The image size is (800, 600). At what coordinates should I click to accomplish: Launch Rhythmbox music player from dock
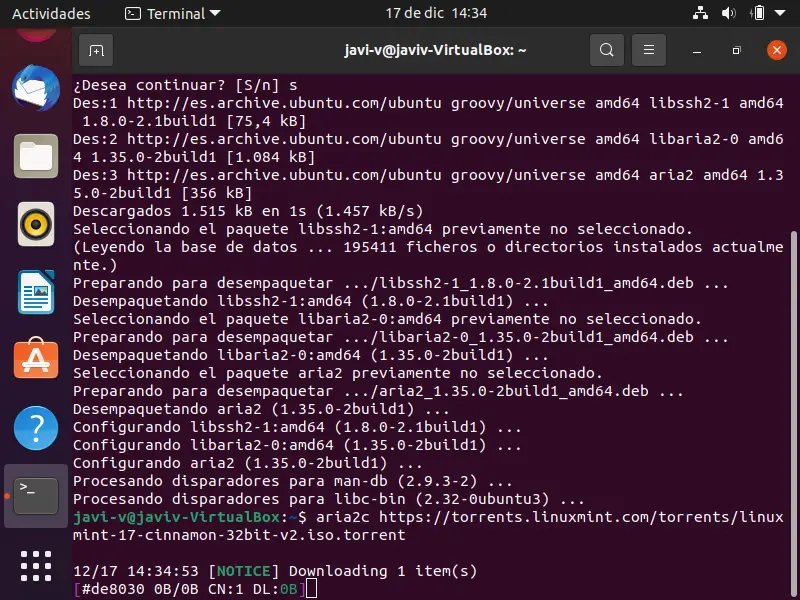[36, 224]
